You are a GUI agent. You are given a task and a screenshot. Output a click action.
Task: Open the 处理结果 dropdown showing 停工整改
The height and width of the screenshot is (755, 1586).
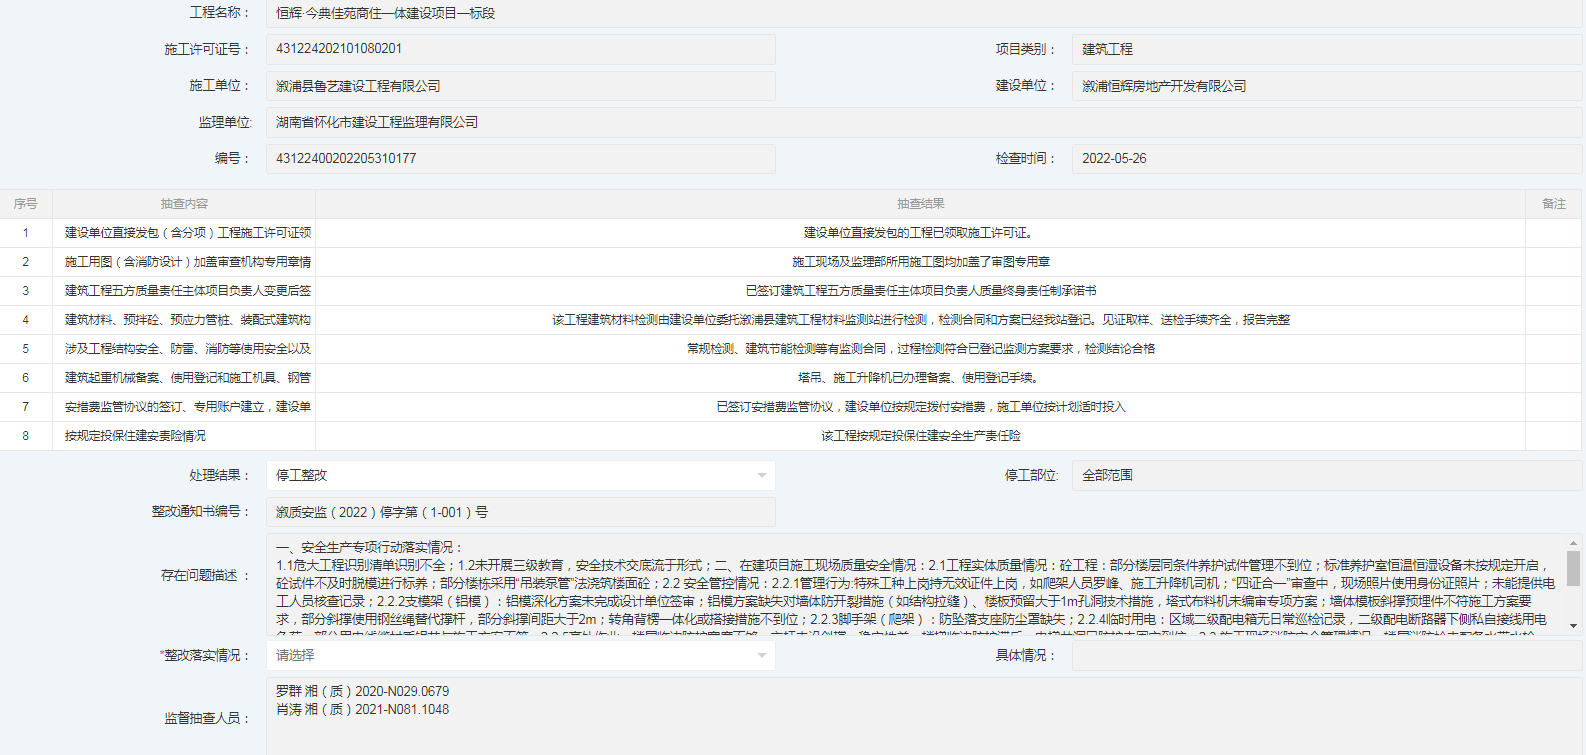coord(521,476)
